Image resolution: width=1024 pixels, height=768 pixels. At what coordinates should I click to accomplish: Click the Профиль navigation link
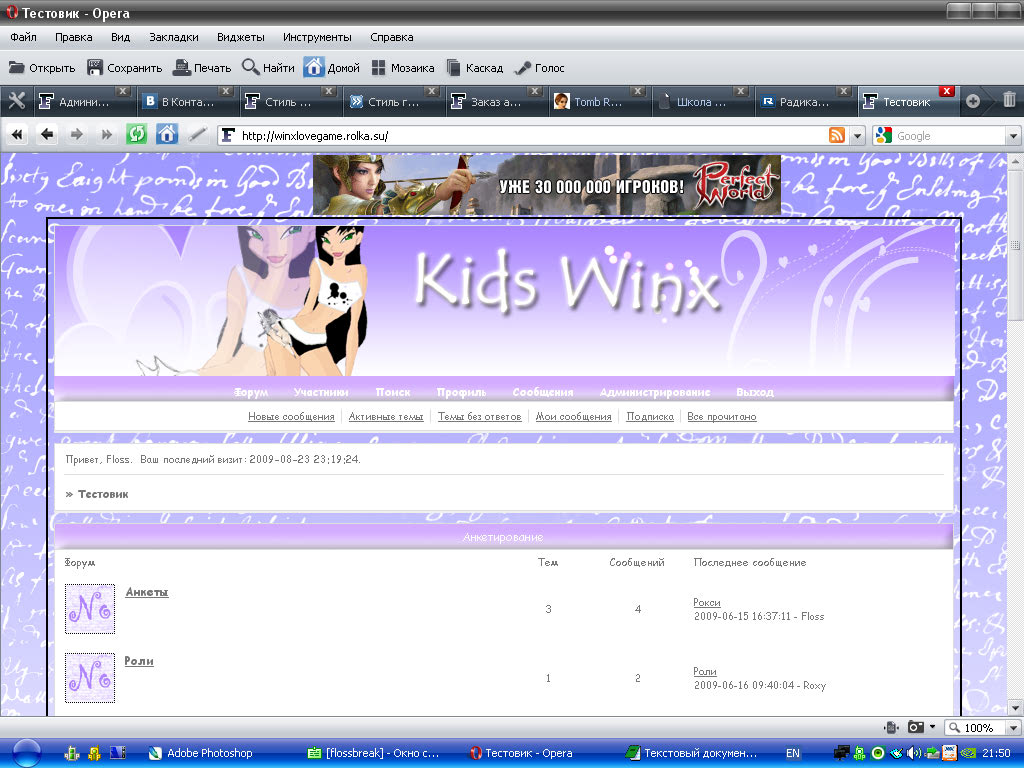pos(461,392)
